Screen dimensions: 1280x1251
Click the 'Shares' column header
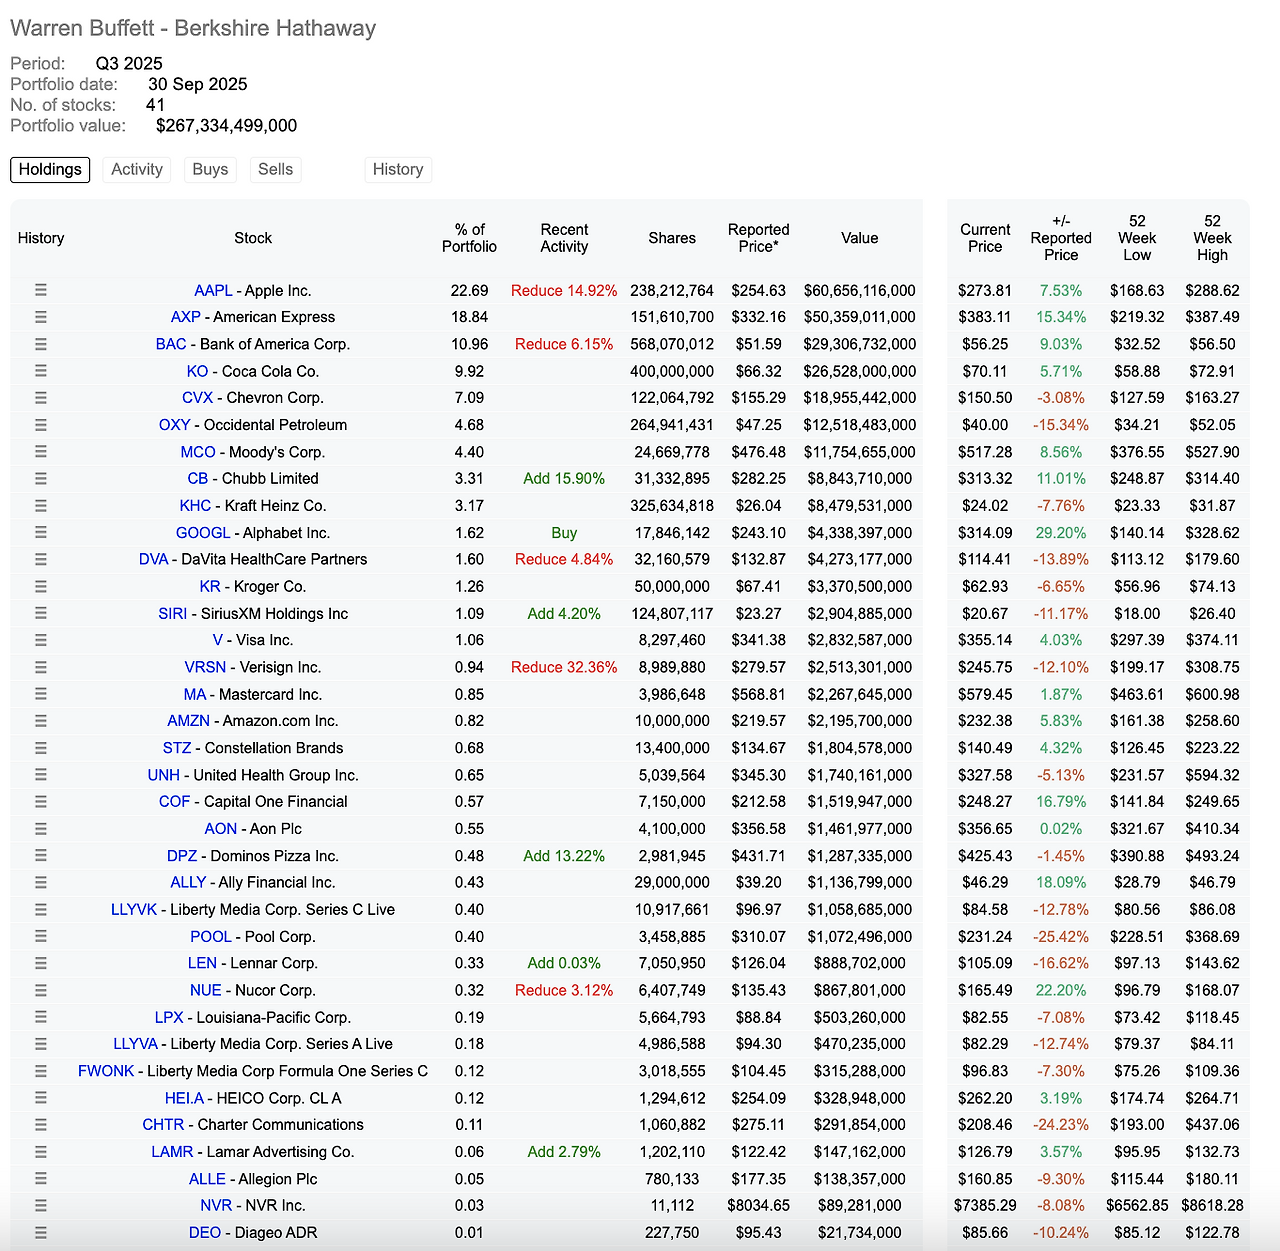pyautogui.click(x=672, y=238)
